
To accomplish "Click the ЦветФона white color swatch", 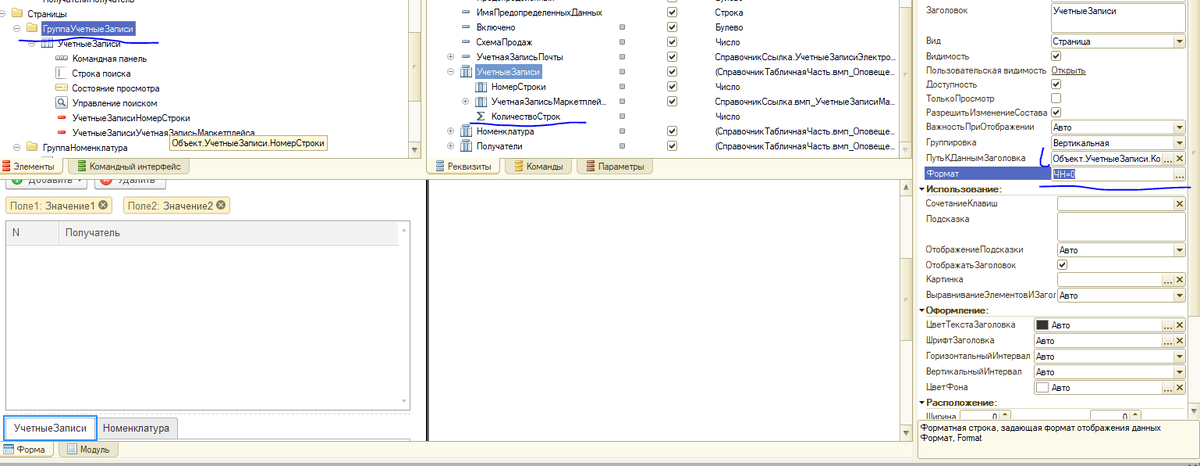I will 1042,387.
